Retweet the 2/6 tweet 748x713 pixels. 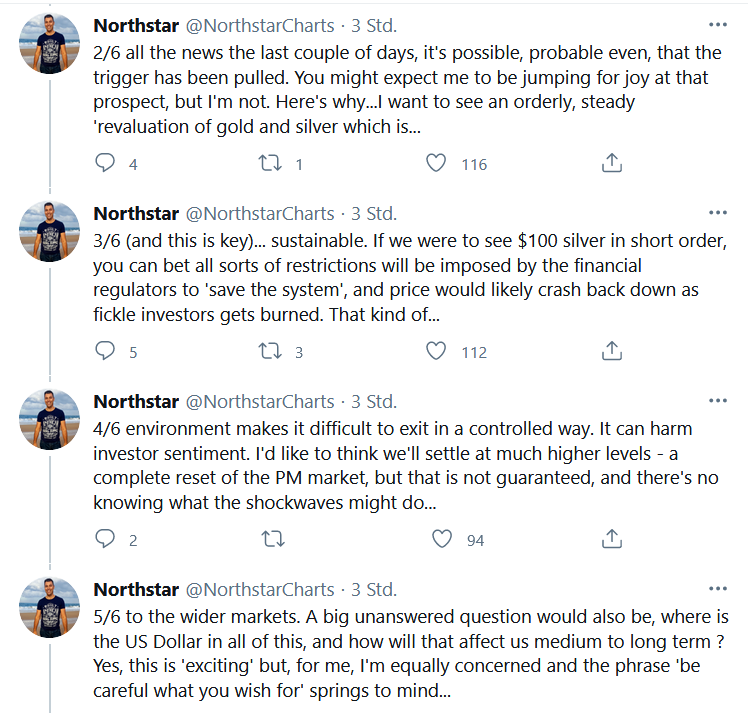[x=270, y=163]
